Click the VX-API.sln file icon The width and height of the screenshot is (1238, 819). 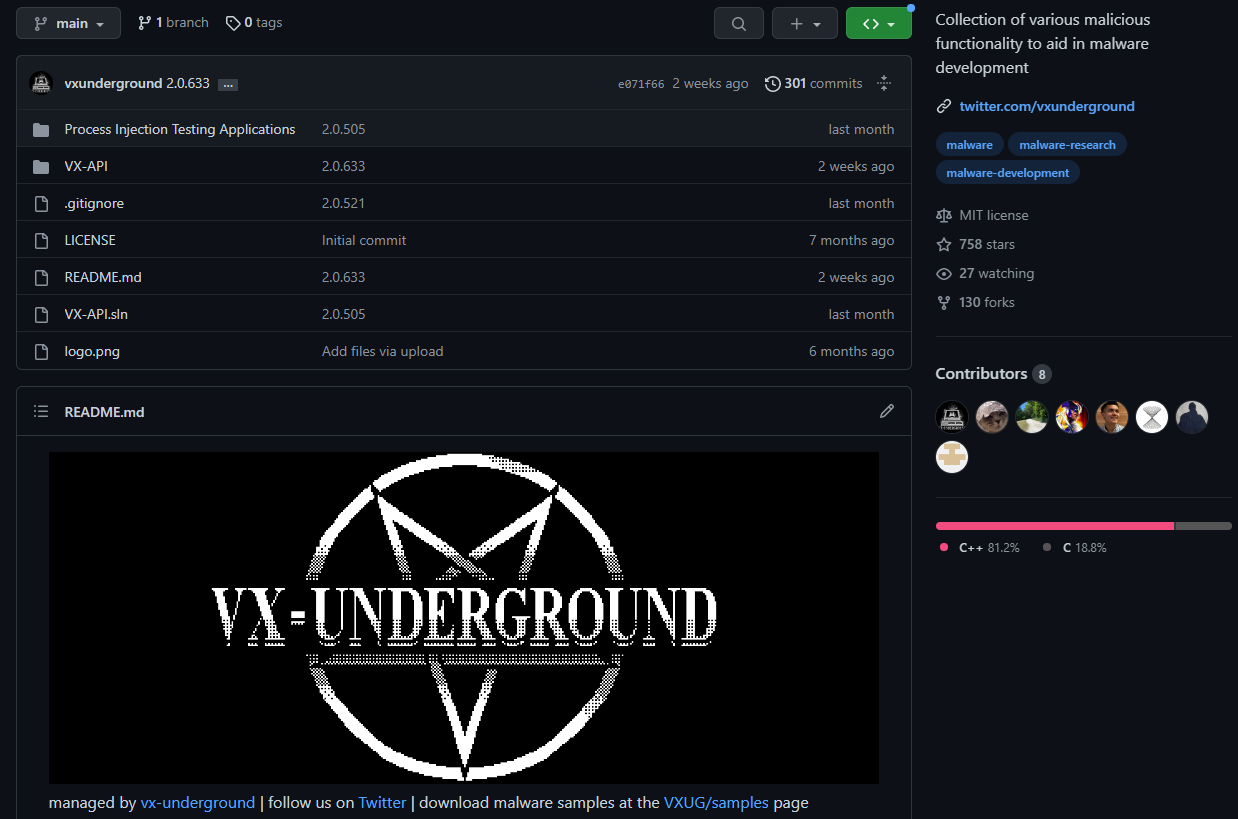41,315
